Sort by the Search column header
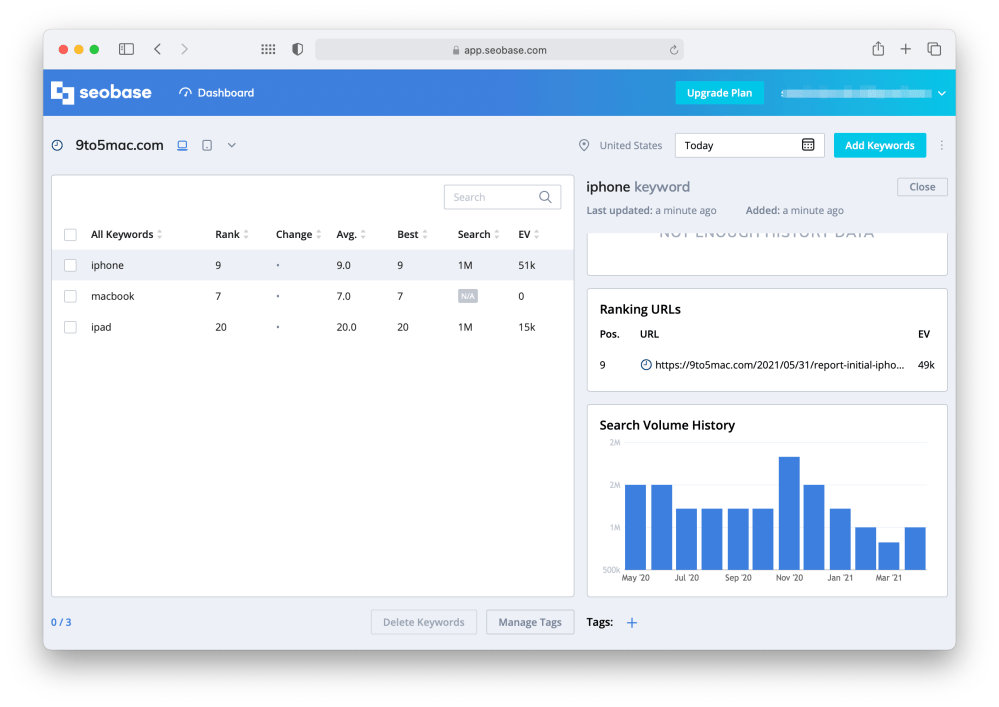Viewport: 999px width, 707px height. [478, 235]
